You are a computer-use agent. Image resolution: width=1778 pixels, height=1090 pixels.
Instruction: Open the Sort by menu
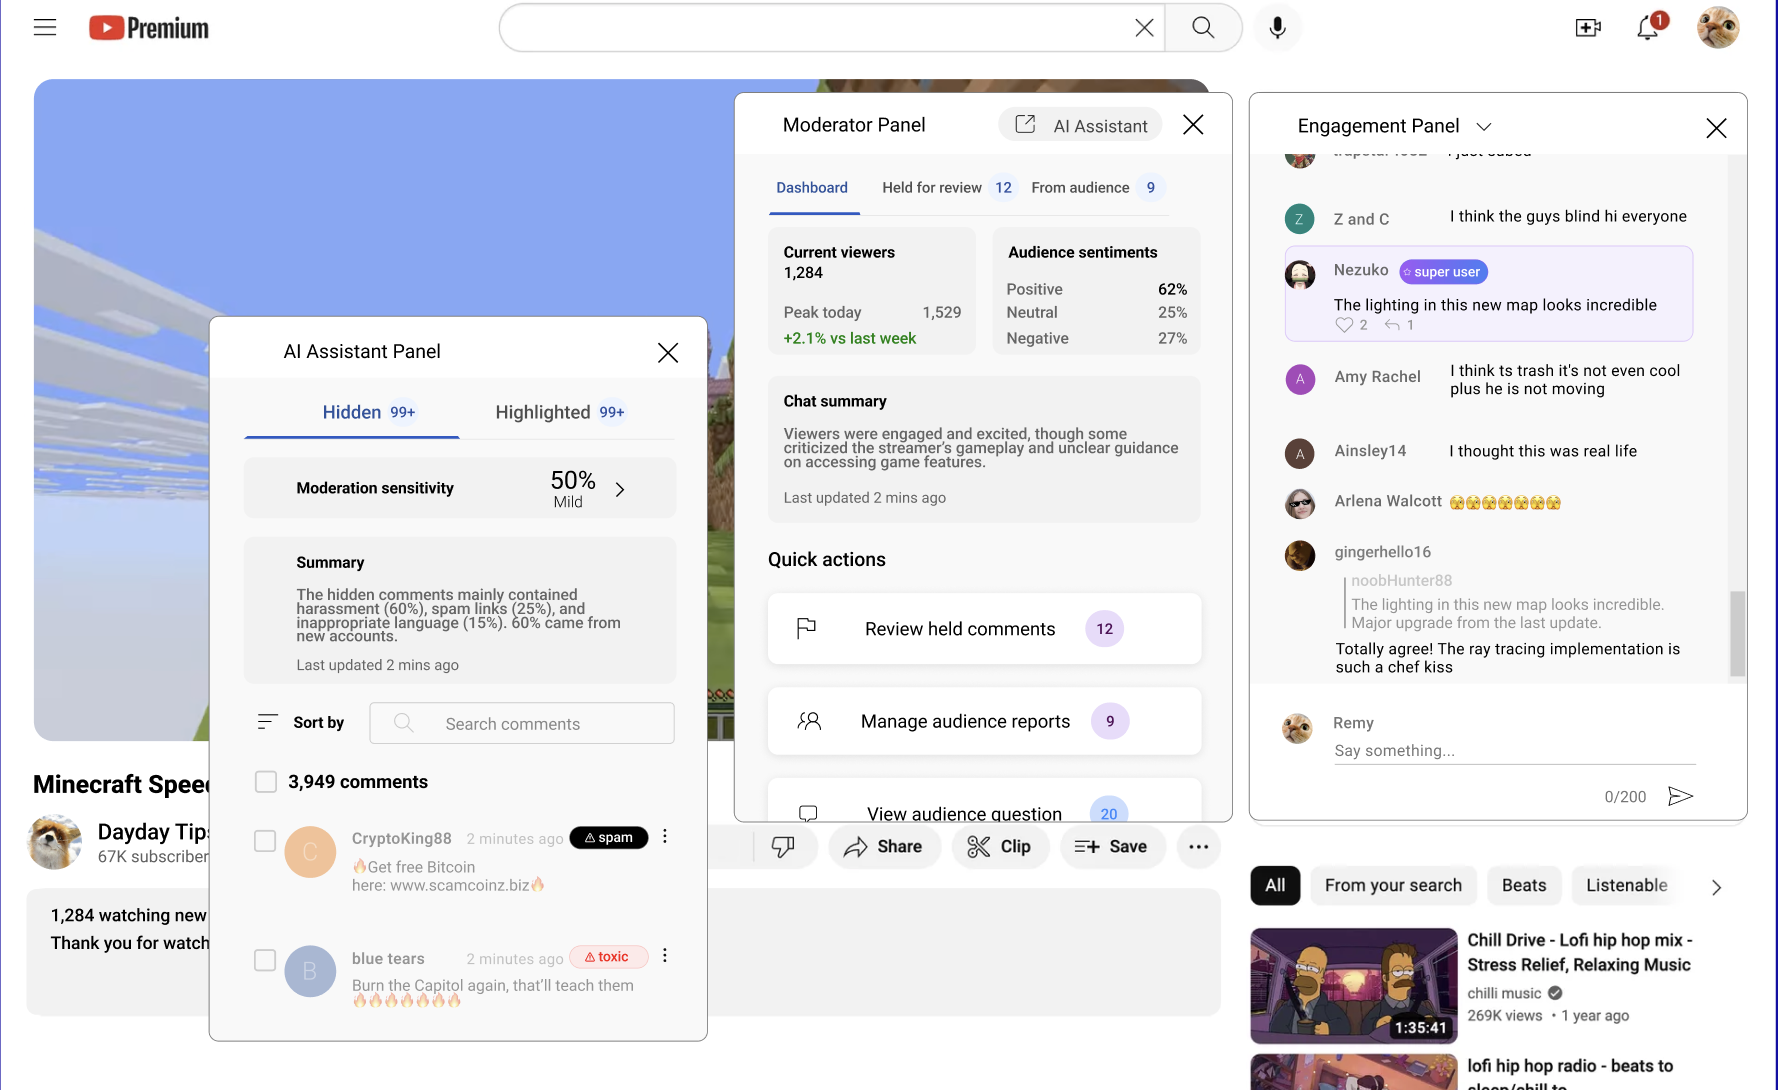[301, 722]
